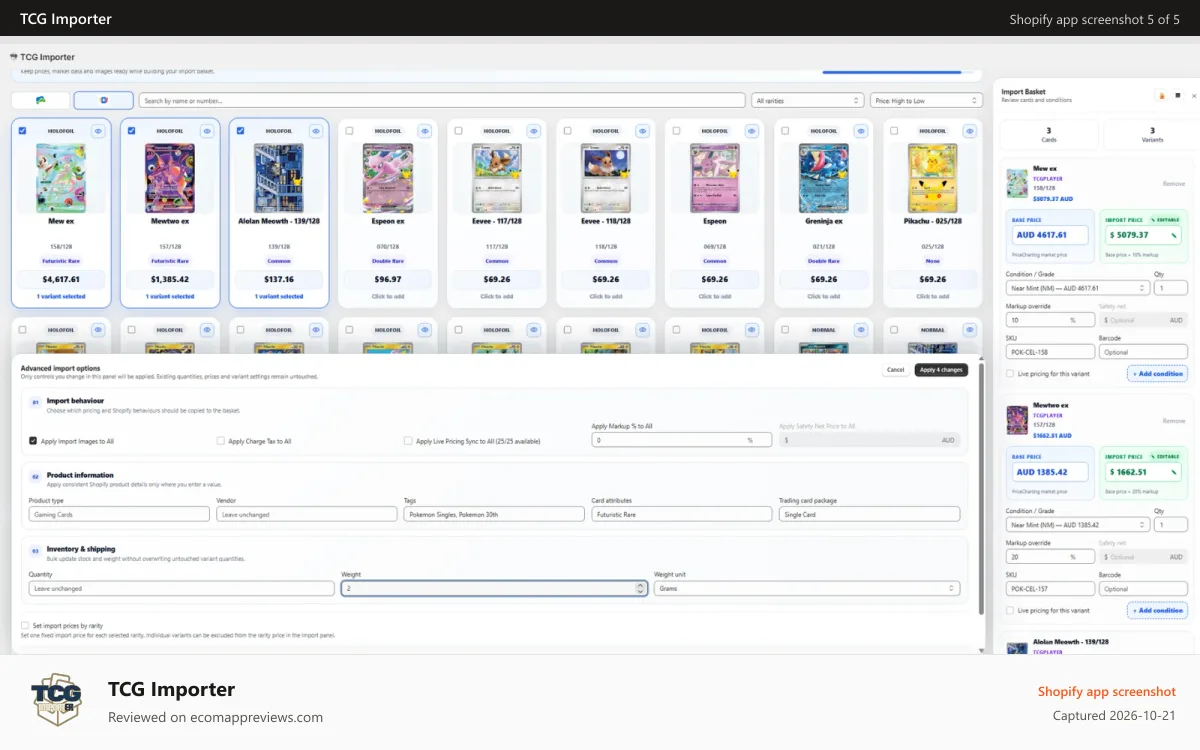The width and height of the screenshot is (1200, 750).
Task: Click the 3 Cards summary tile
Action: click(x=1049, y=134)
